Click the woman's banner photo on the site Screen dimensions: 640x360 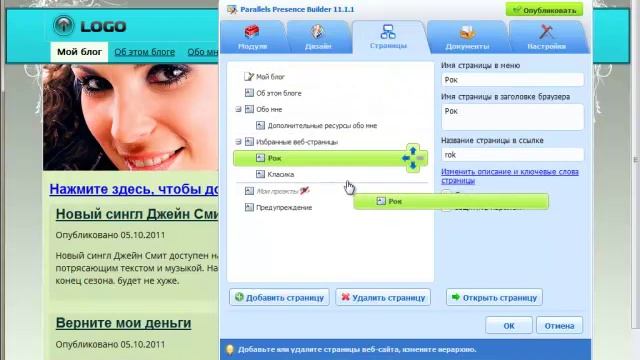[131, 117]
